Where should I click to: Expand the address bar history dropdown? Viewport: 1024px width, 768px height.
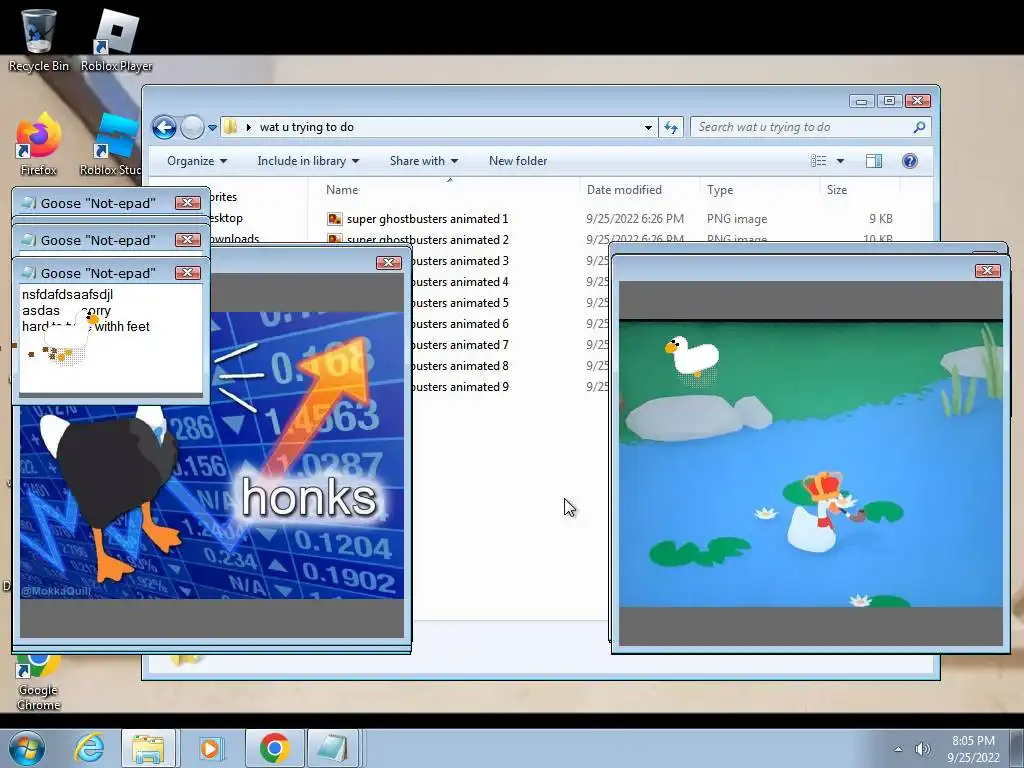pos(648,127)
